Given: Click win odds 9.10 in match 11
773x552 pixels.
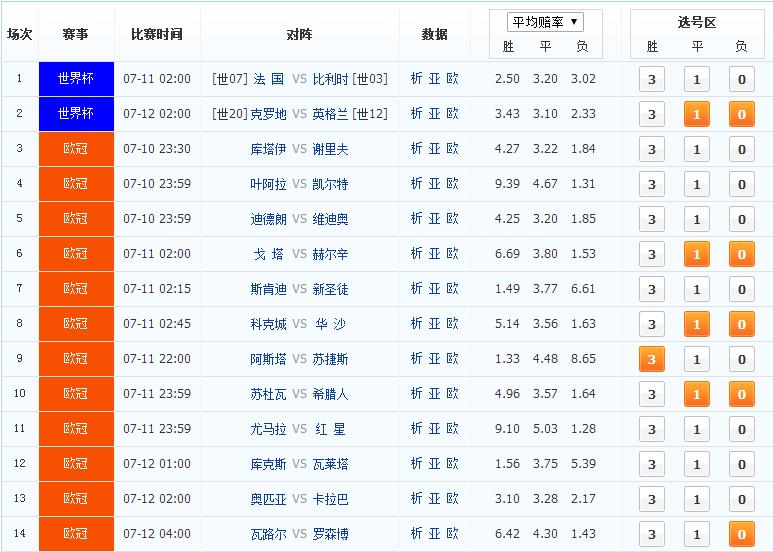Looking at the screenshot, I should pyautogui.click(x=507, y=429).
